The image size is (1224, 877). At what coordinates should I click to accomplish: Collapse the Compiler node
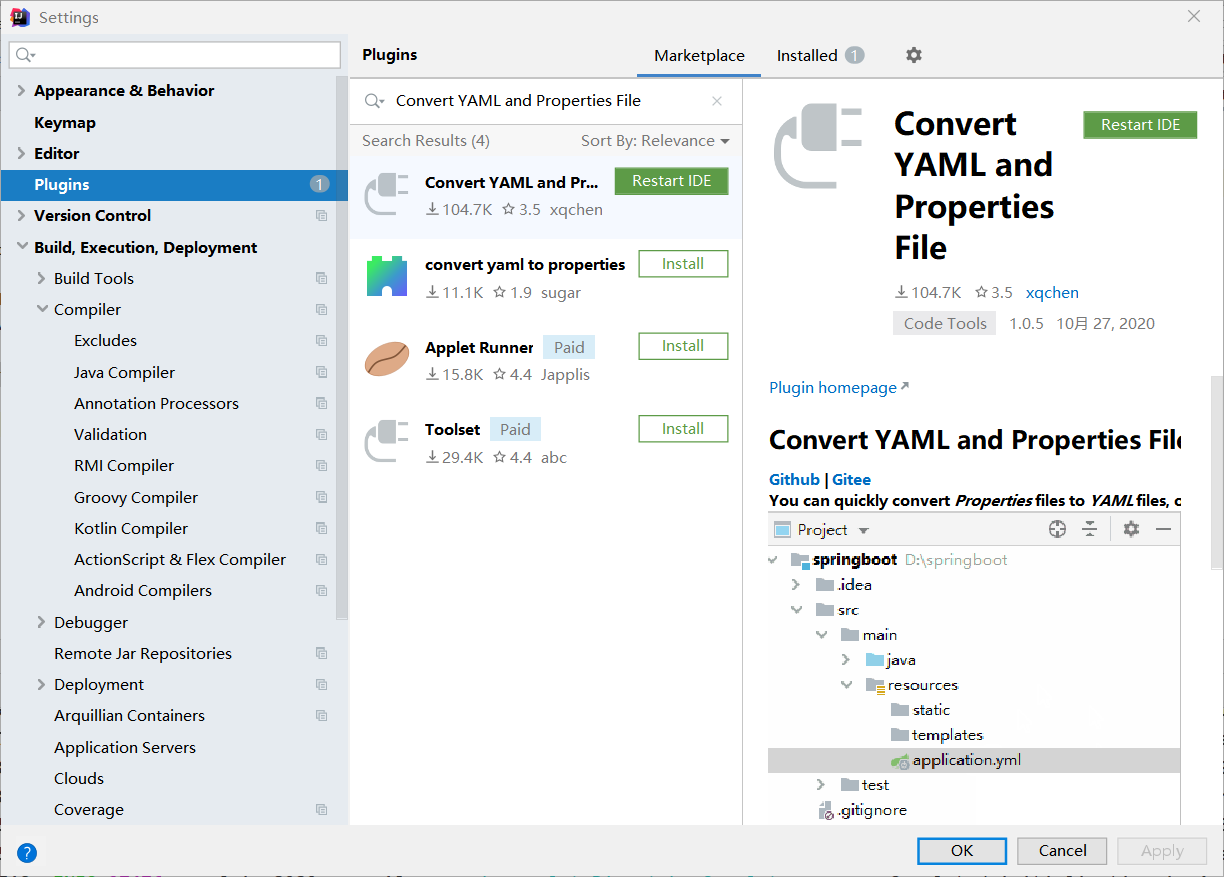(x=41, y=309)
